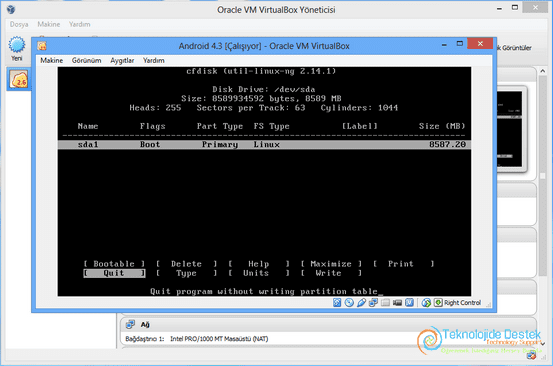Close the Android 4.3 VM window
The height and width of the screenshot is (366, 553).
tap(480, 43)
